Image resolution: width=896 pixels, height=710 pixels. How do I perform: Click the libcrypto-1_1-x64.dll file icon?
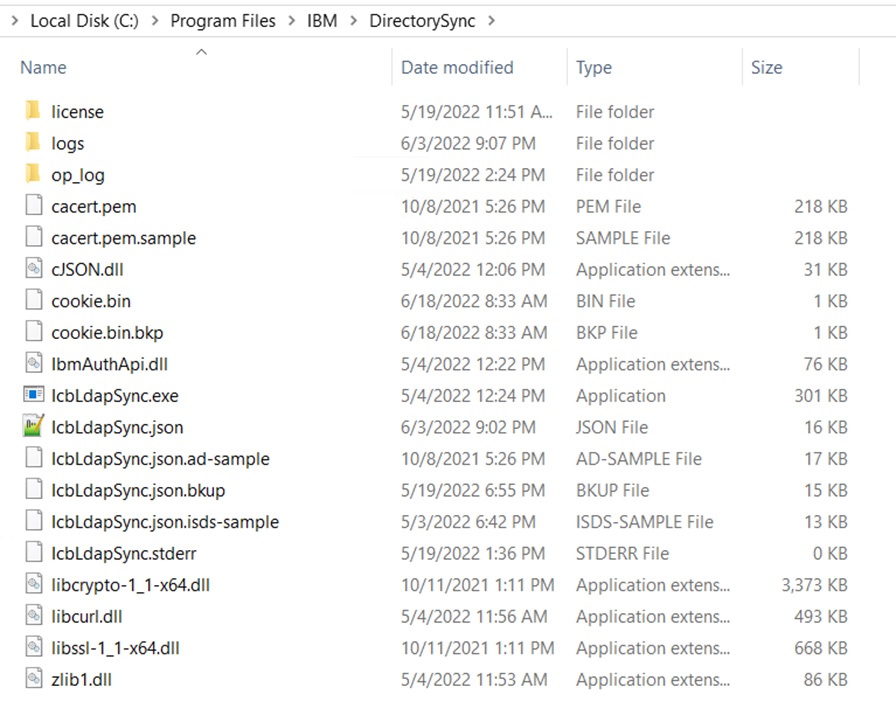tap(34, 584)
